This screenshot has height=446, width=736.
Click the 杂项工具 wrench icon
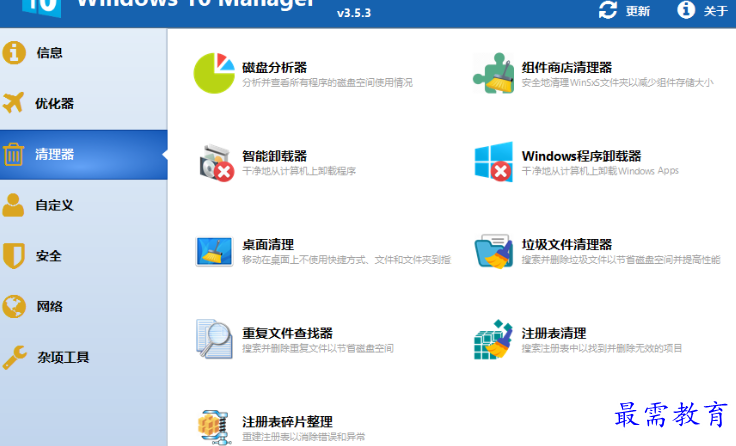tap(14, 357)
